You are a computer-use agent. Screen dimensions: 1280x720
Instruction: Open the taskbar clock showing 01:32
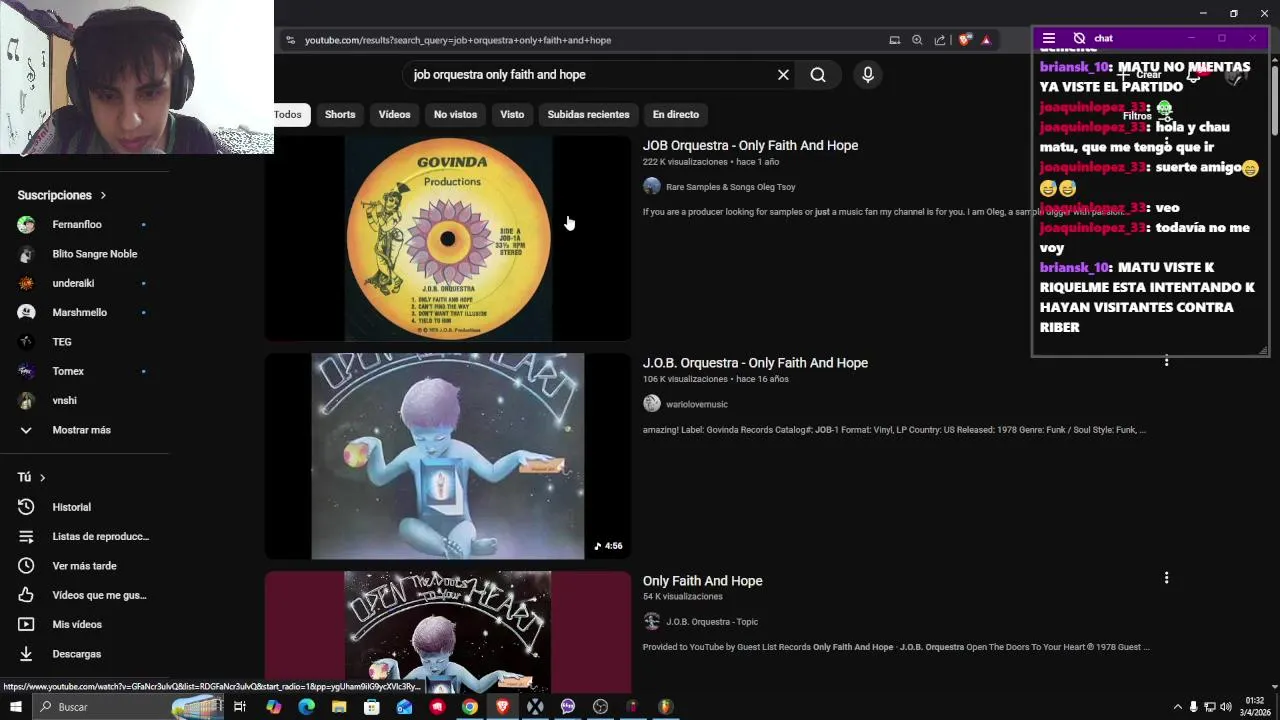pyautogui.click(x=1255, y=707)
